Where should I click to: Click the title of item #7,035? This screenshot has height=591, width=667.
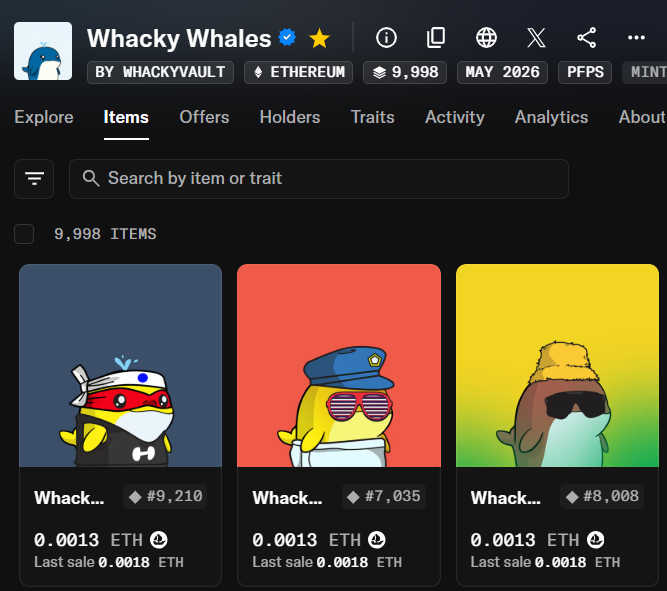point(288,498)
